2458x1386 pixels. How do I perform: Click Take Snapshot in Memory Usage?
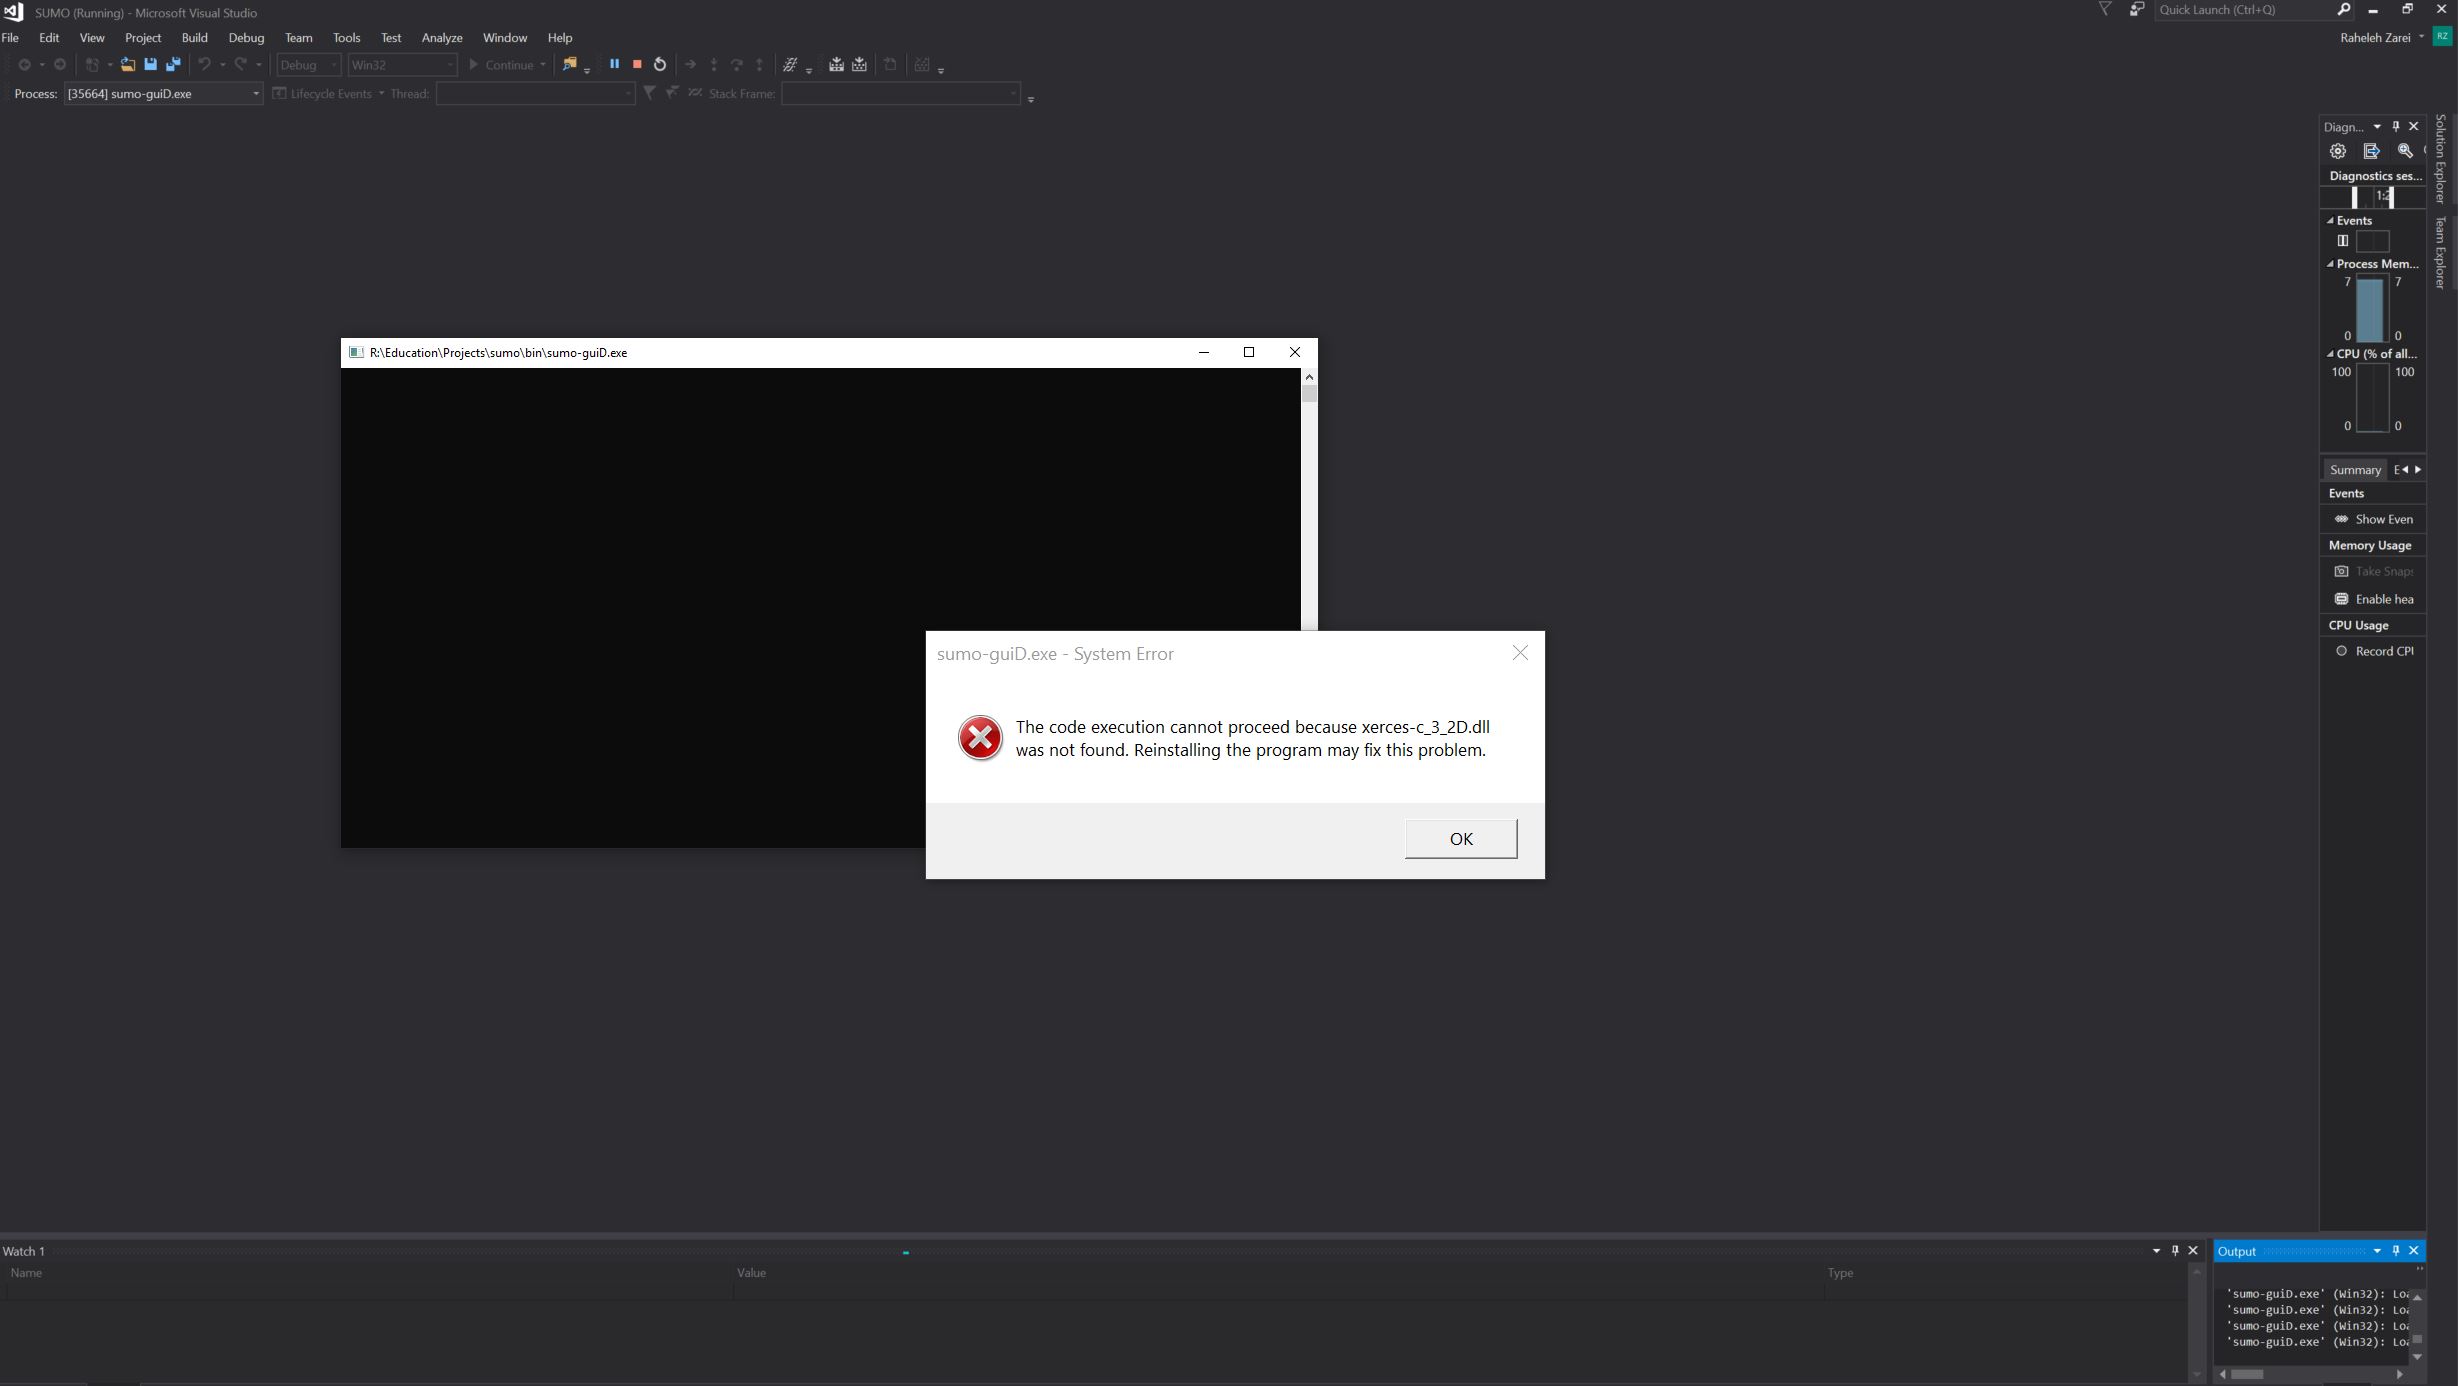(x=2372, y=571)
